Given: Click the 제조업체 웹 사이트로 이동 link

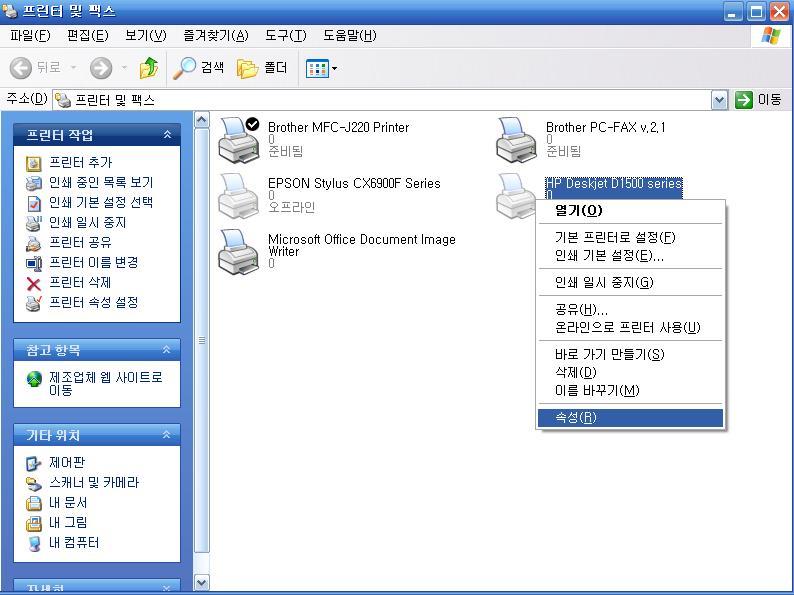Looking at the screenshot, I should [x=106, y=384].
